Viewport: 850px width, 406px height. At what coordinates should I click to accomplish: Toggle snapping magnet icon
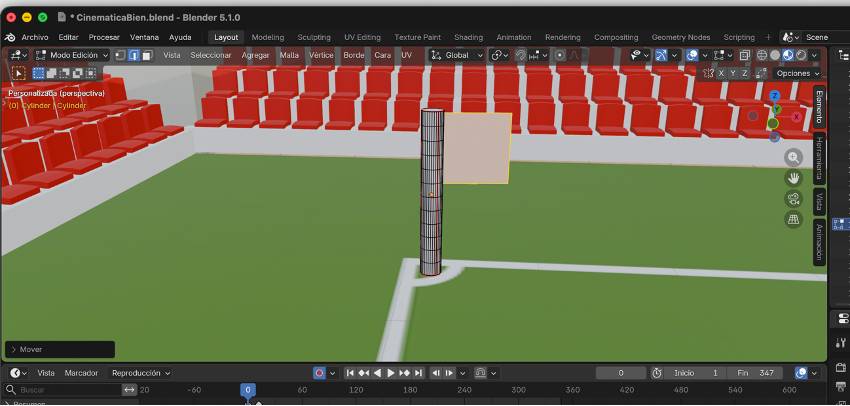pyautogui.click(x=520, y=55)
